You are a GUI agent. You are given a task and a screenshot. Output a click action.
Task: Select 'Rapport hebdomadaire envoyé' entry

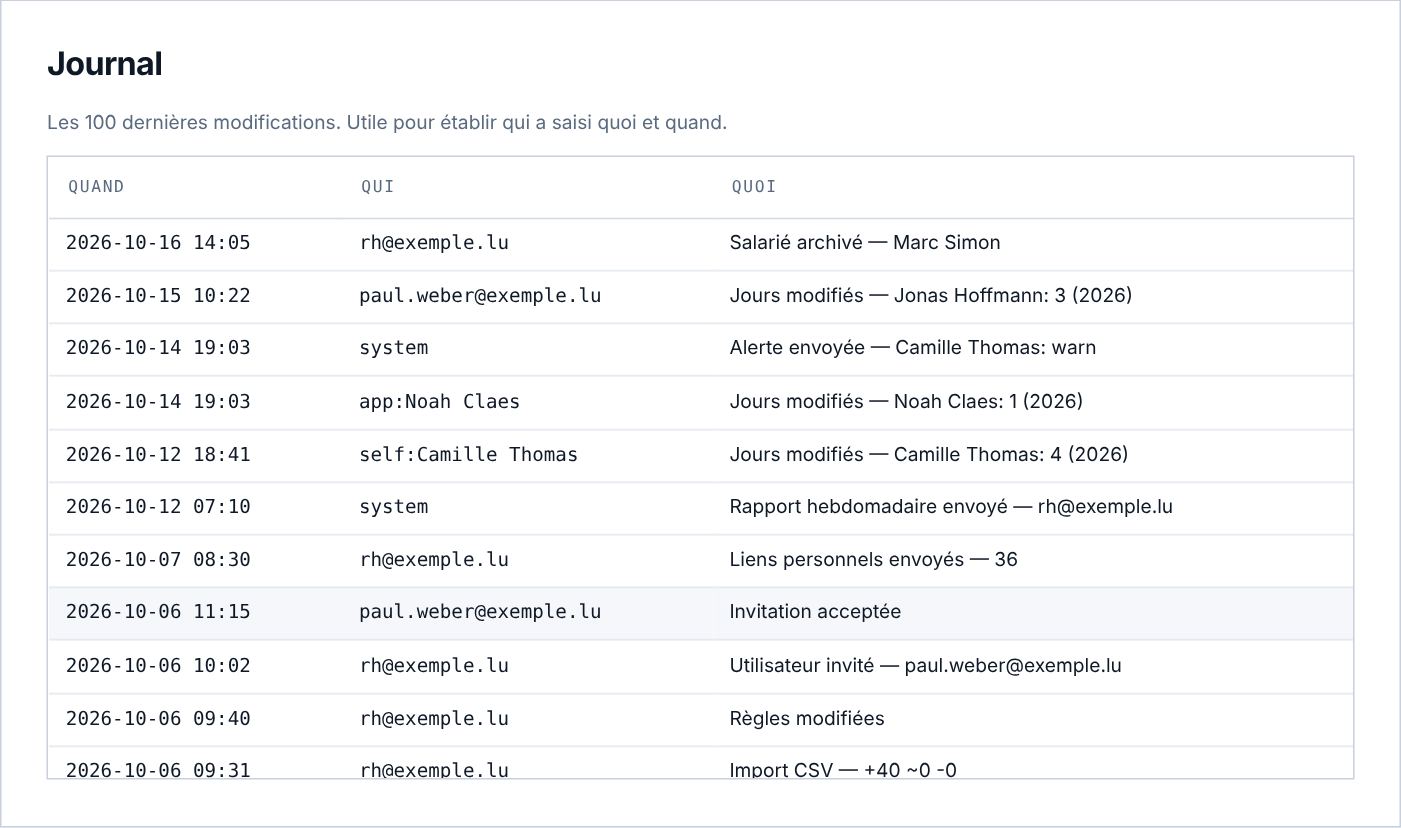pyautogui.click(x=951, y=507)
